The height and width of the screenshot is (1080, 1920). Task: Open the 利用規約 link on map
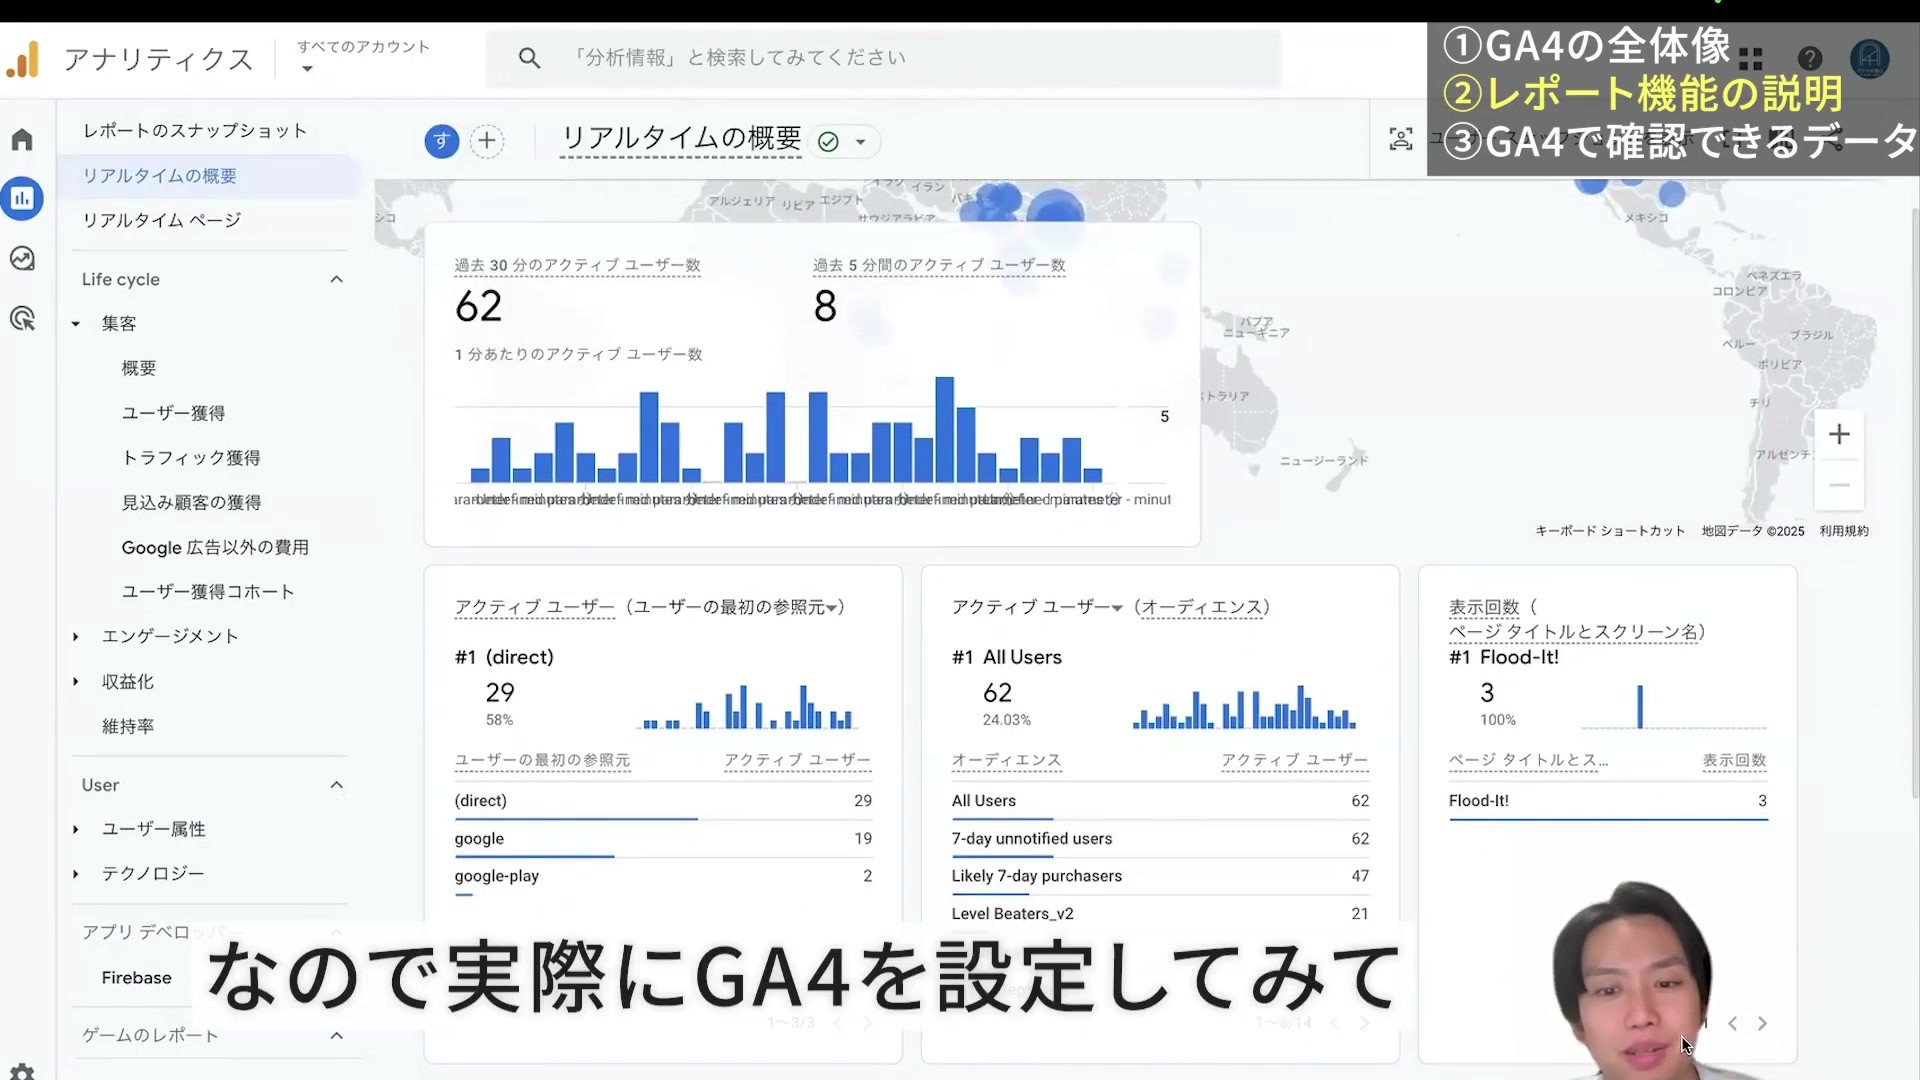[x=1844, y=531]
